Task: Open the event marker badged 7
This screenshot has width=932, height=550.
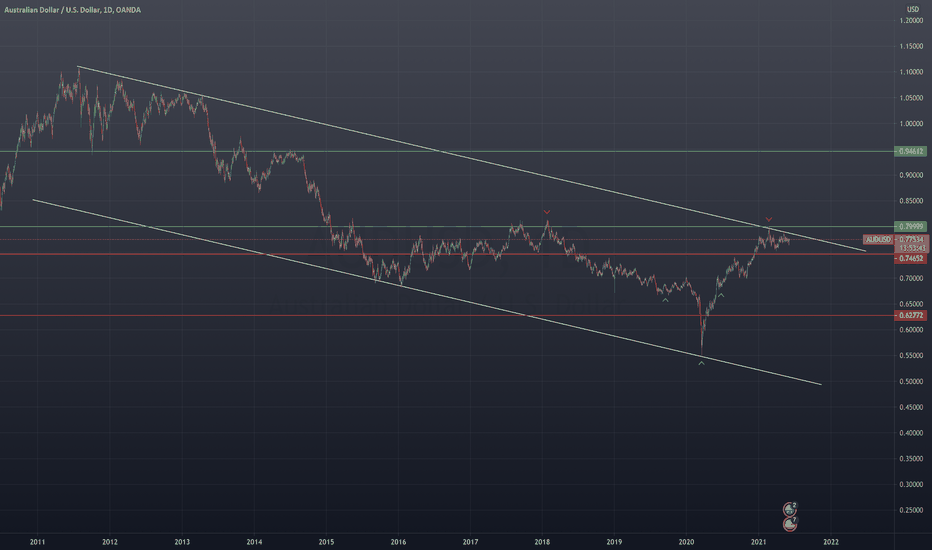Action: coord(790,524)
